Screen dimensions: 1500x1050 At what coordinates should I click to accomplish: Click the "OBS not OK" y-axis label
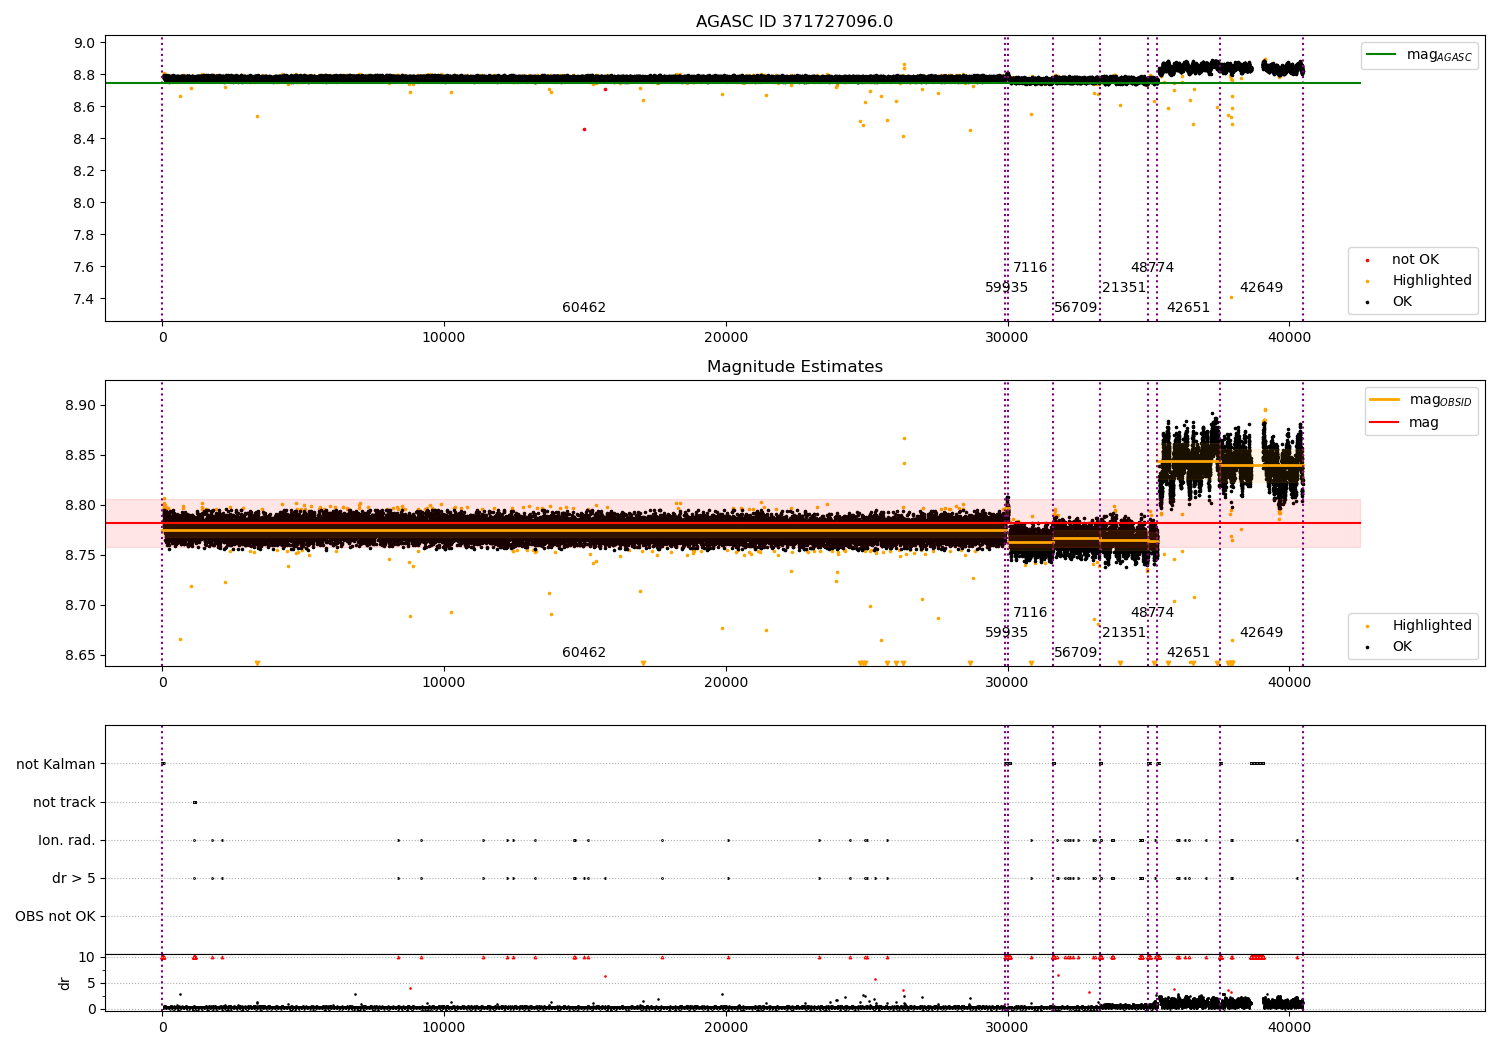55,917
